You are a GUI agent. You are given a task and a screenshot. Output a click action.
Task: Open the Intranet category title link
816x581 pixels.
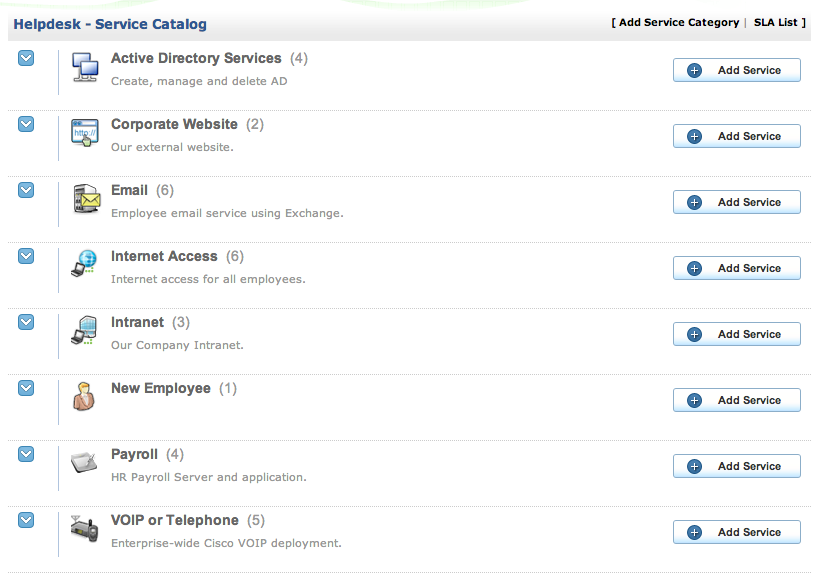pos(137,322)
